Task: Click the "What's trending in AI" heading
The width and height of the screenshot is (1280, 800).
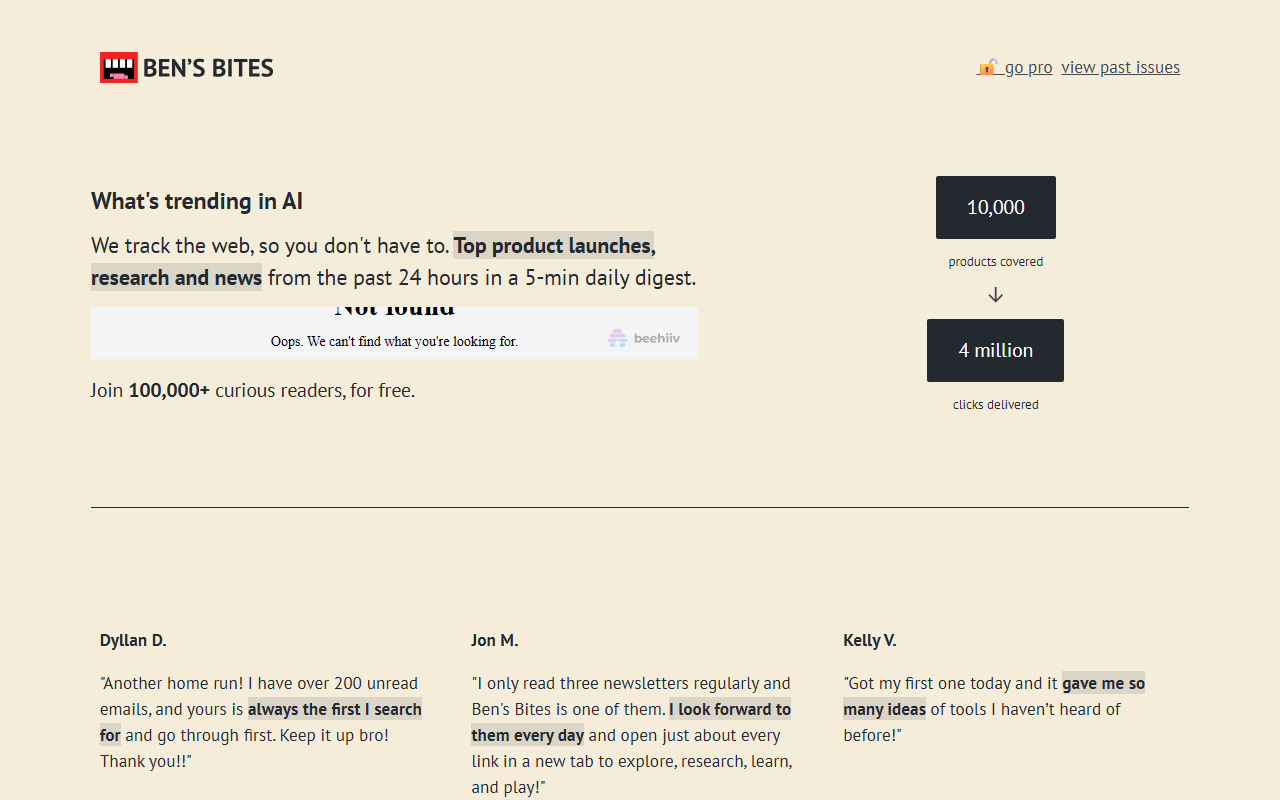Action: [197, 201]
